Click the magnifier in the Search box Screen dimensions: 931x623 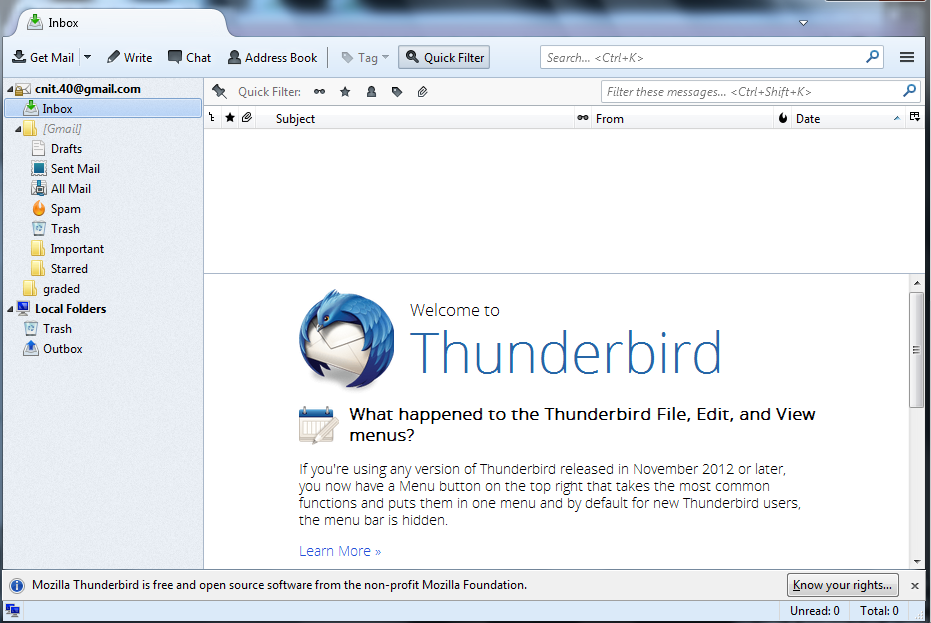(x=872, y=57)
